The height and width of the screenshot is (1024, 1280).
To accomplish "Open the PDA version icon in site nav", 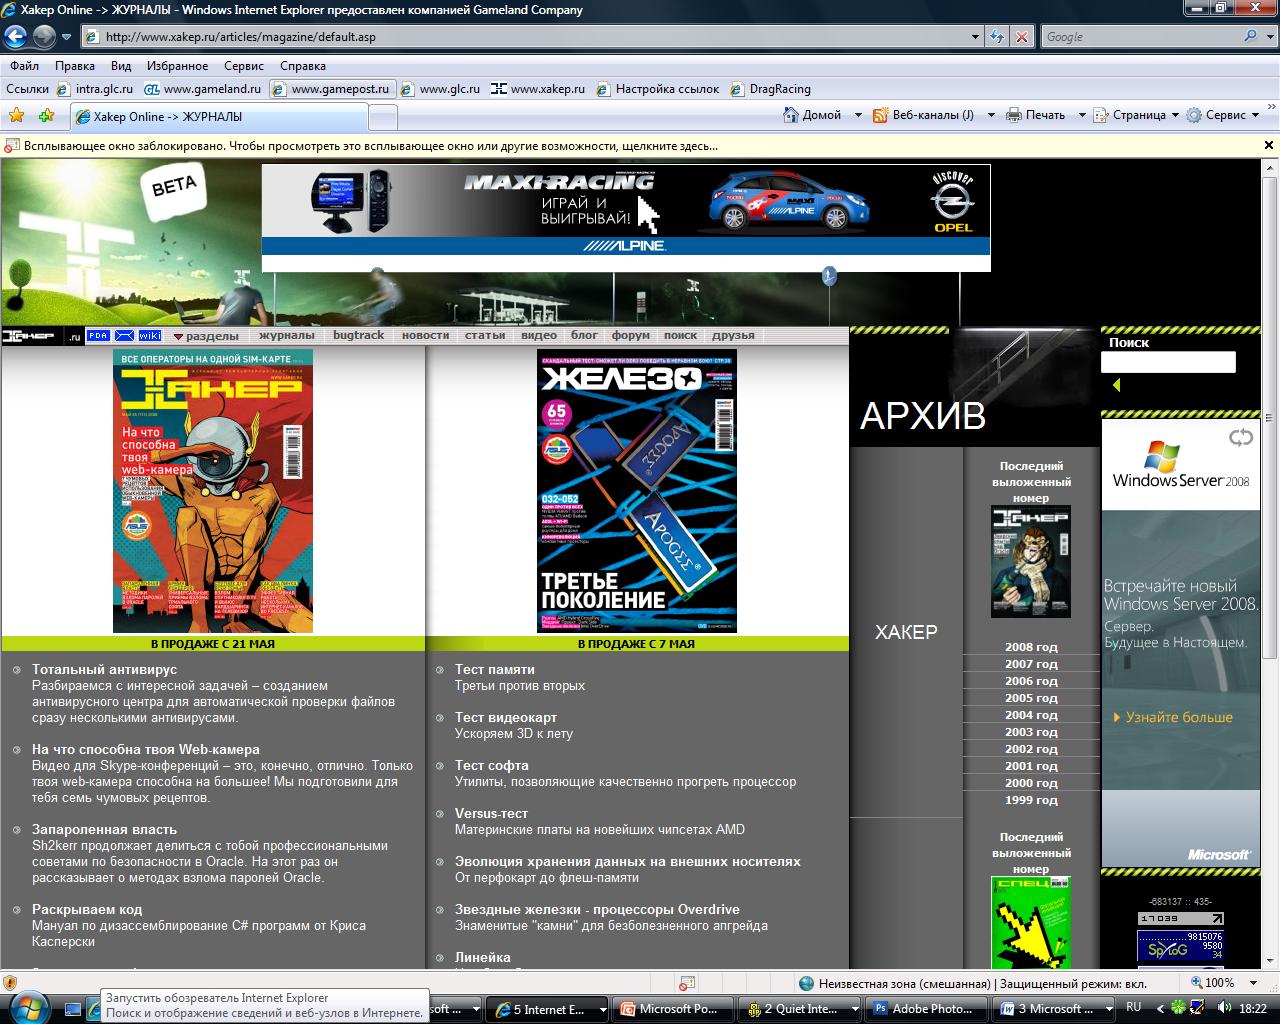I will 98,336.
